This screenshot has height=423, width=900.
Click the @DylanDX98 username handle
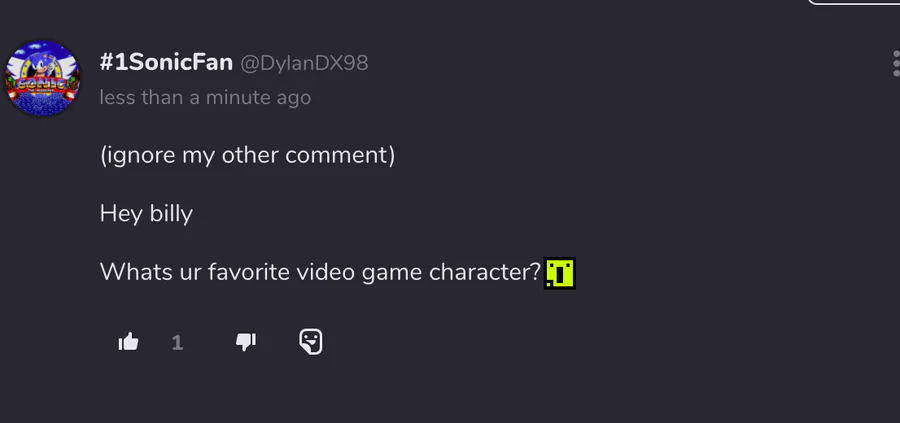click(304, 63)
